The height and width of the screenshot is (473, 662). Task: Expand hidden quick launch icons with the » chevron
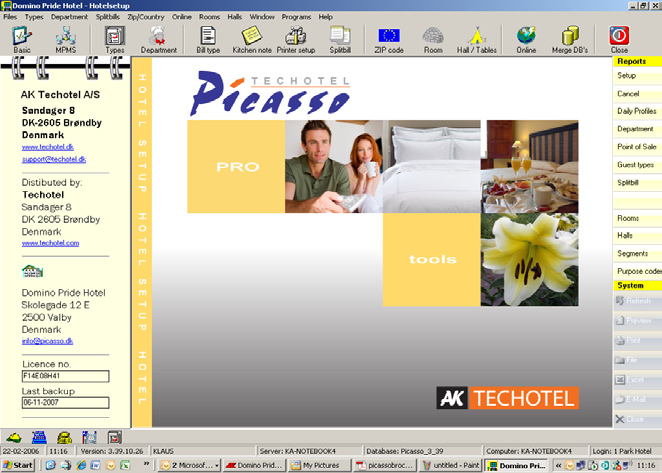click(146, 464)
